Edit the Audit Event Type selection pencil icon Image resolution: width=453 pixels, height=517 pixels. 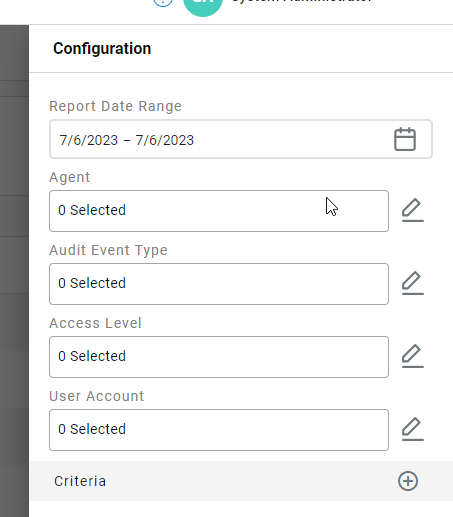pyautogui.click(x=413, y=283)
